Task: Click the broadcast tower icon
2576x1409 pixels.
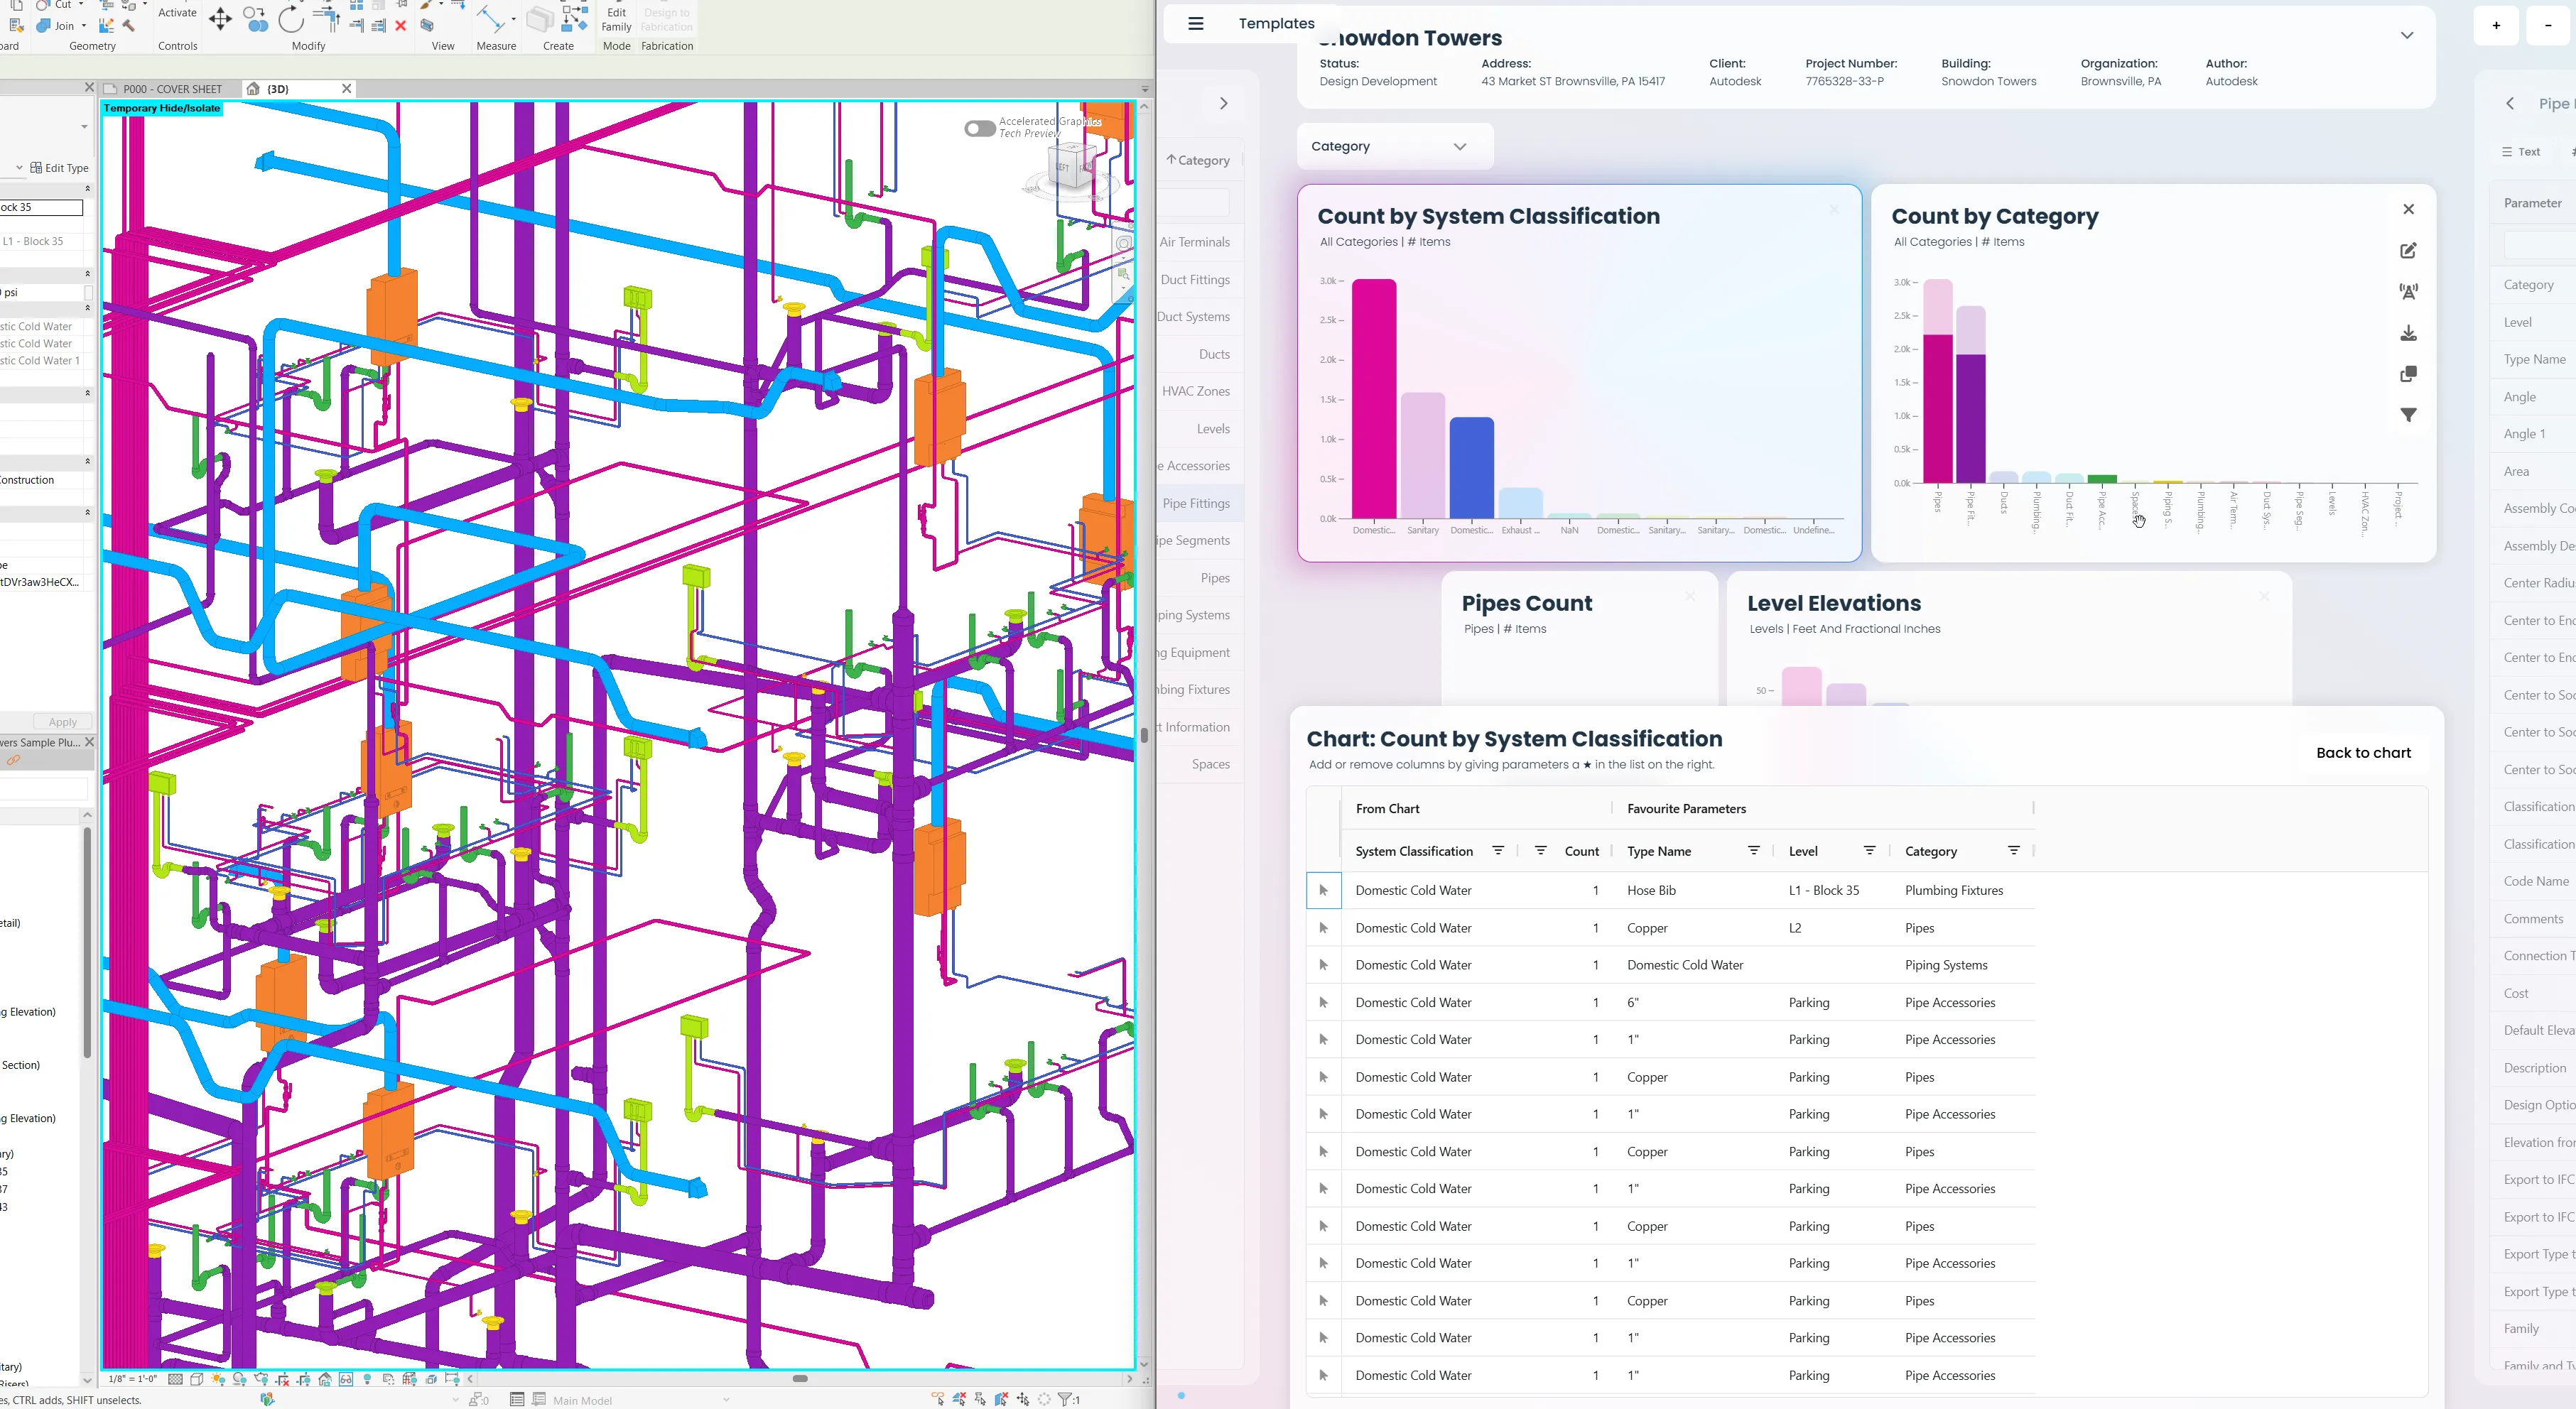Action: (x=2408, y=292)
